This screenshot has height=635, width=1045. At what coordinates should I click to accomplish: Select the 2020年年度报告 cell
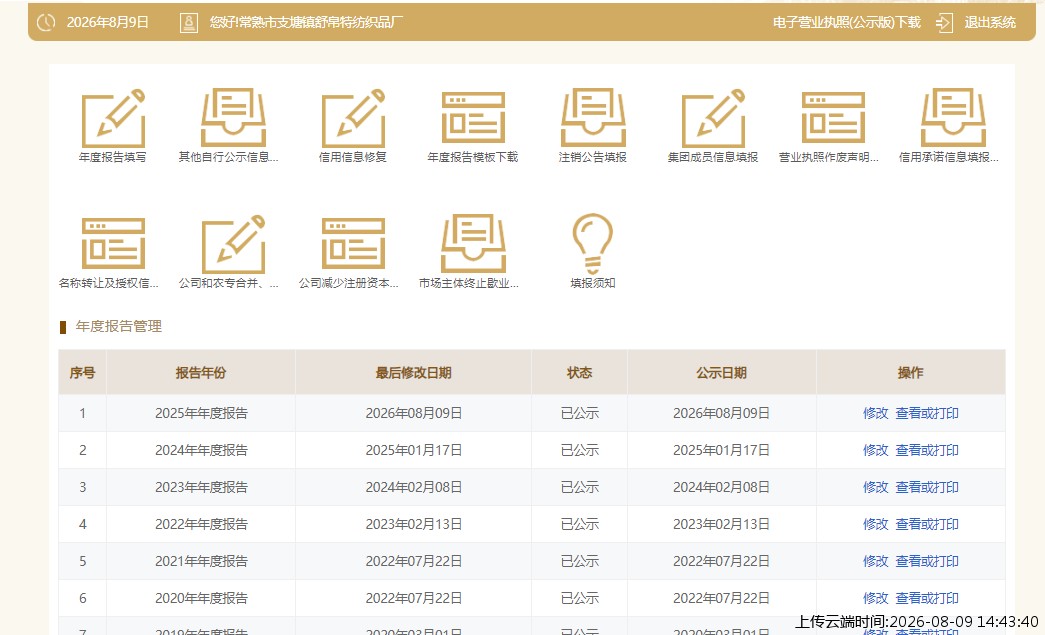click(201, 598)
